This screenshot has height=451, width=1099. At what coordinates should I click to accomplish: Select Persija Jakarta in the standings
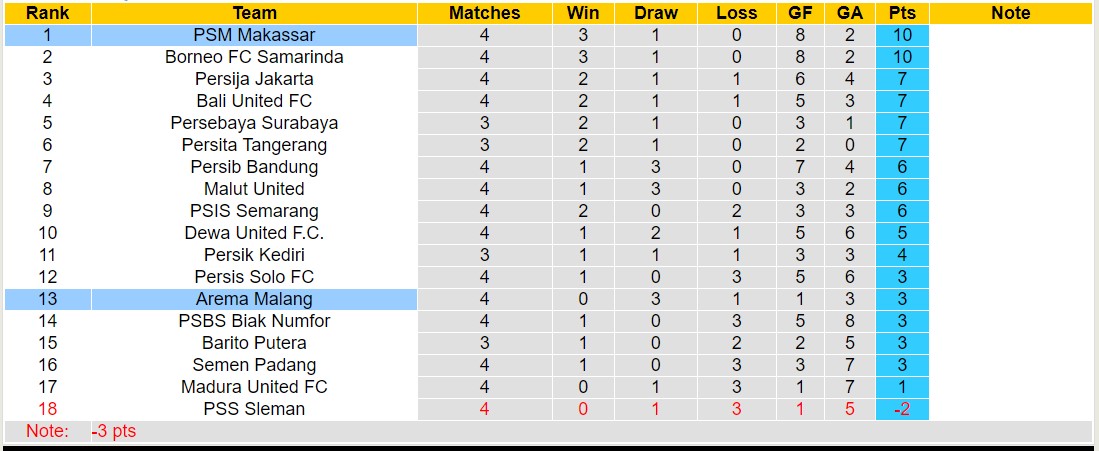pyautogui.click(x=254, y=79)
